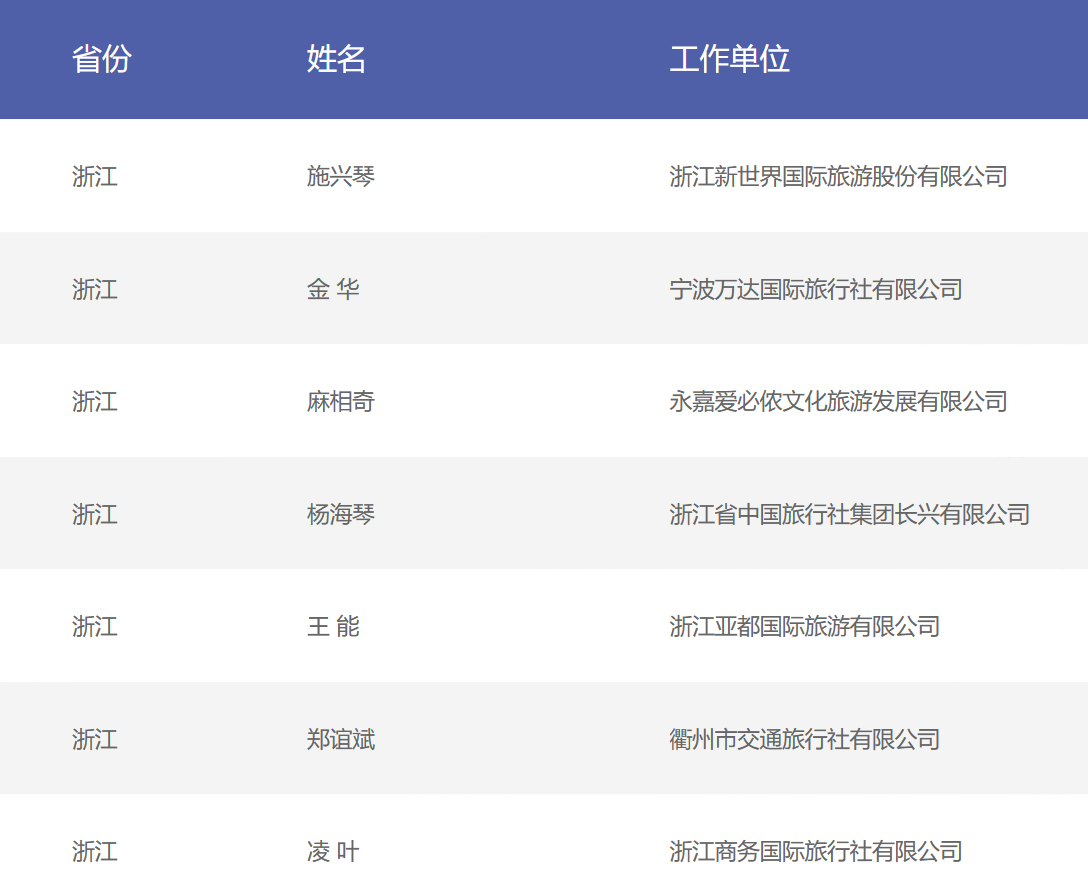The height and width of the screenshot is (891, 1088).
Task: Click 浙江 in the 麻相奇 row
Action: (95, 401)
